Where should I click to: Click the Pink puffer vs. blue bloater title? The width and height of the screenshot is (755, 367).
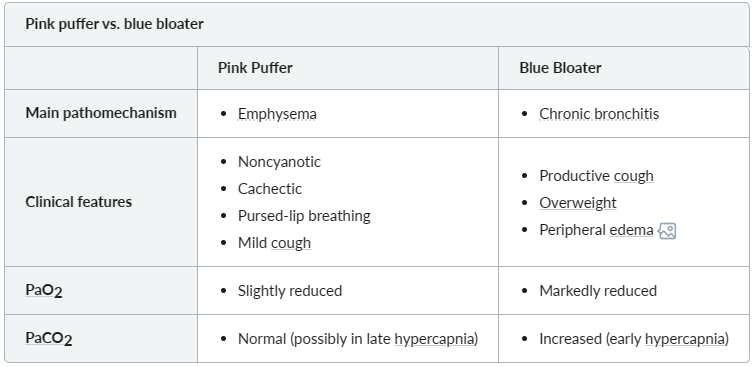[x=114, y=24]
